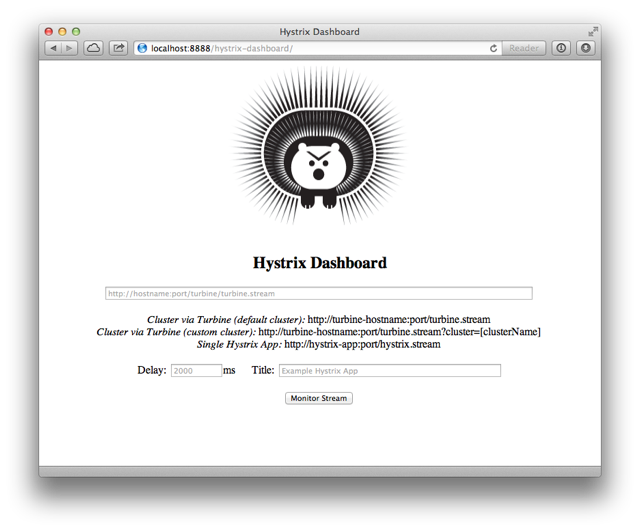Click the Title input field
The height and width of the screenshot is (531, 640).
point(390,370)
